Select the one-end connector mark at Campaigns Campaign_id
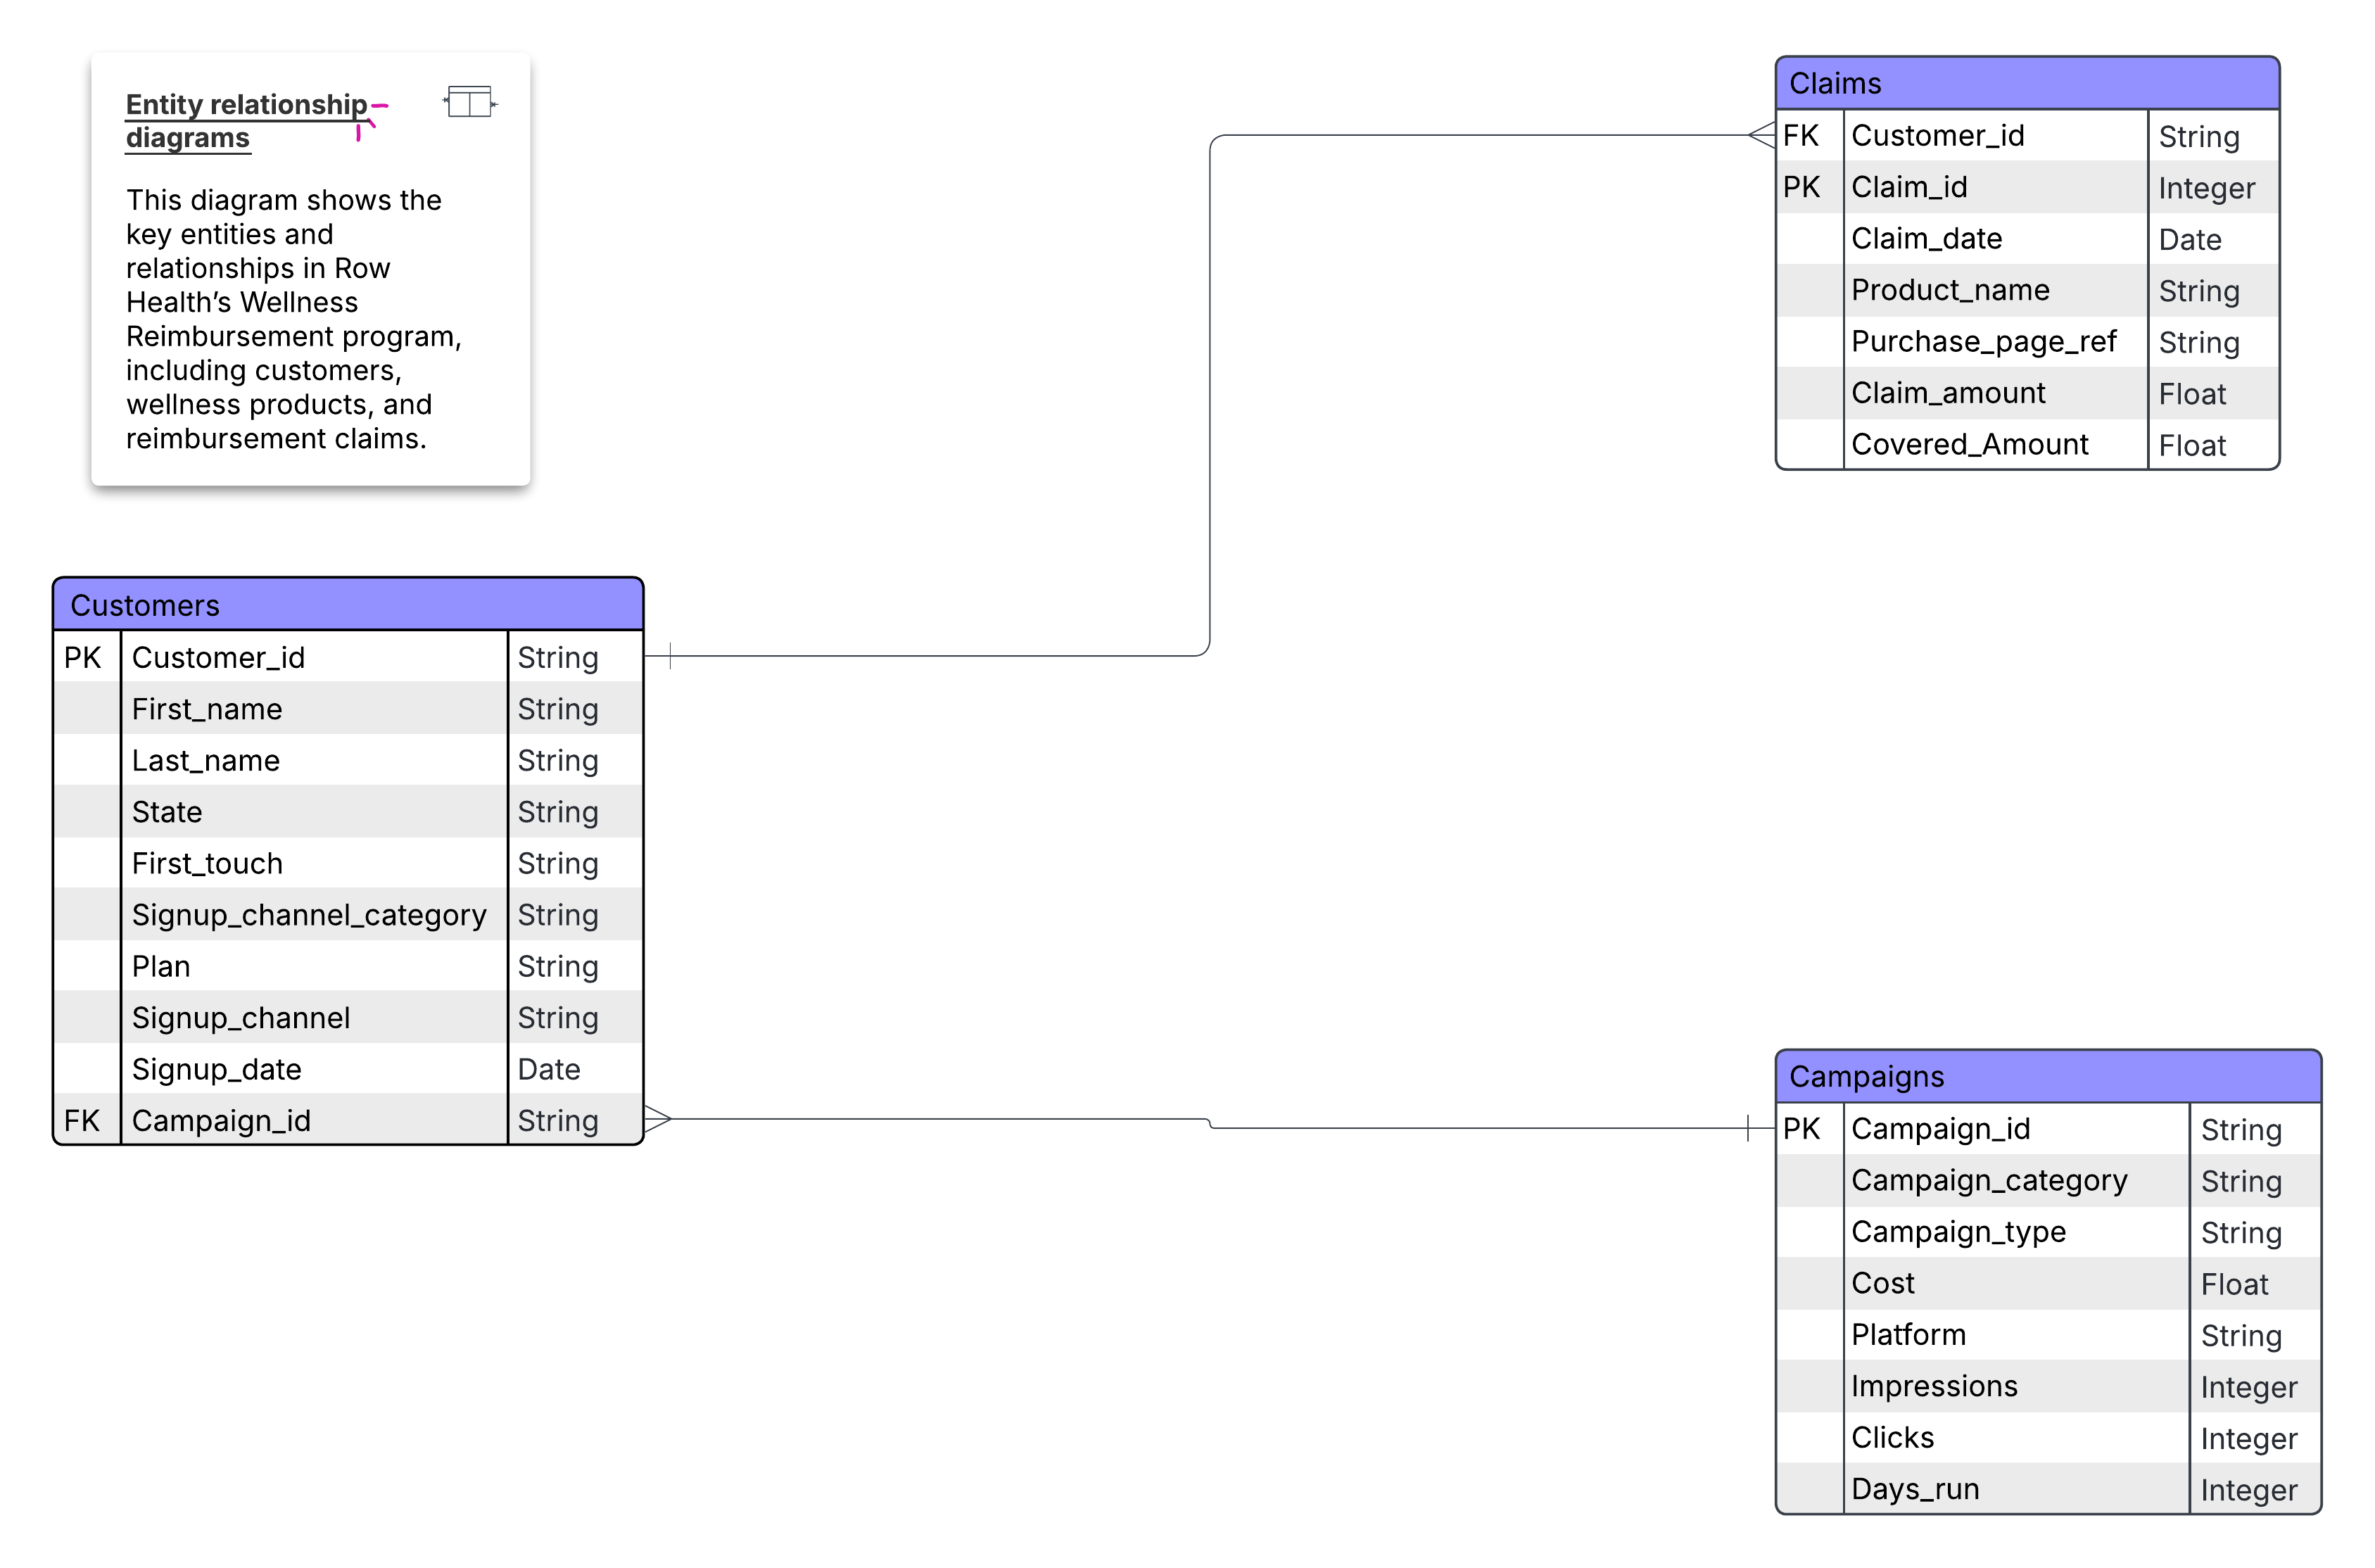The height and width of the screenshot is (1568, 2375). click(x=1748, y=1128)
